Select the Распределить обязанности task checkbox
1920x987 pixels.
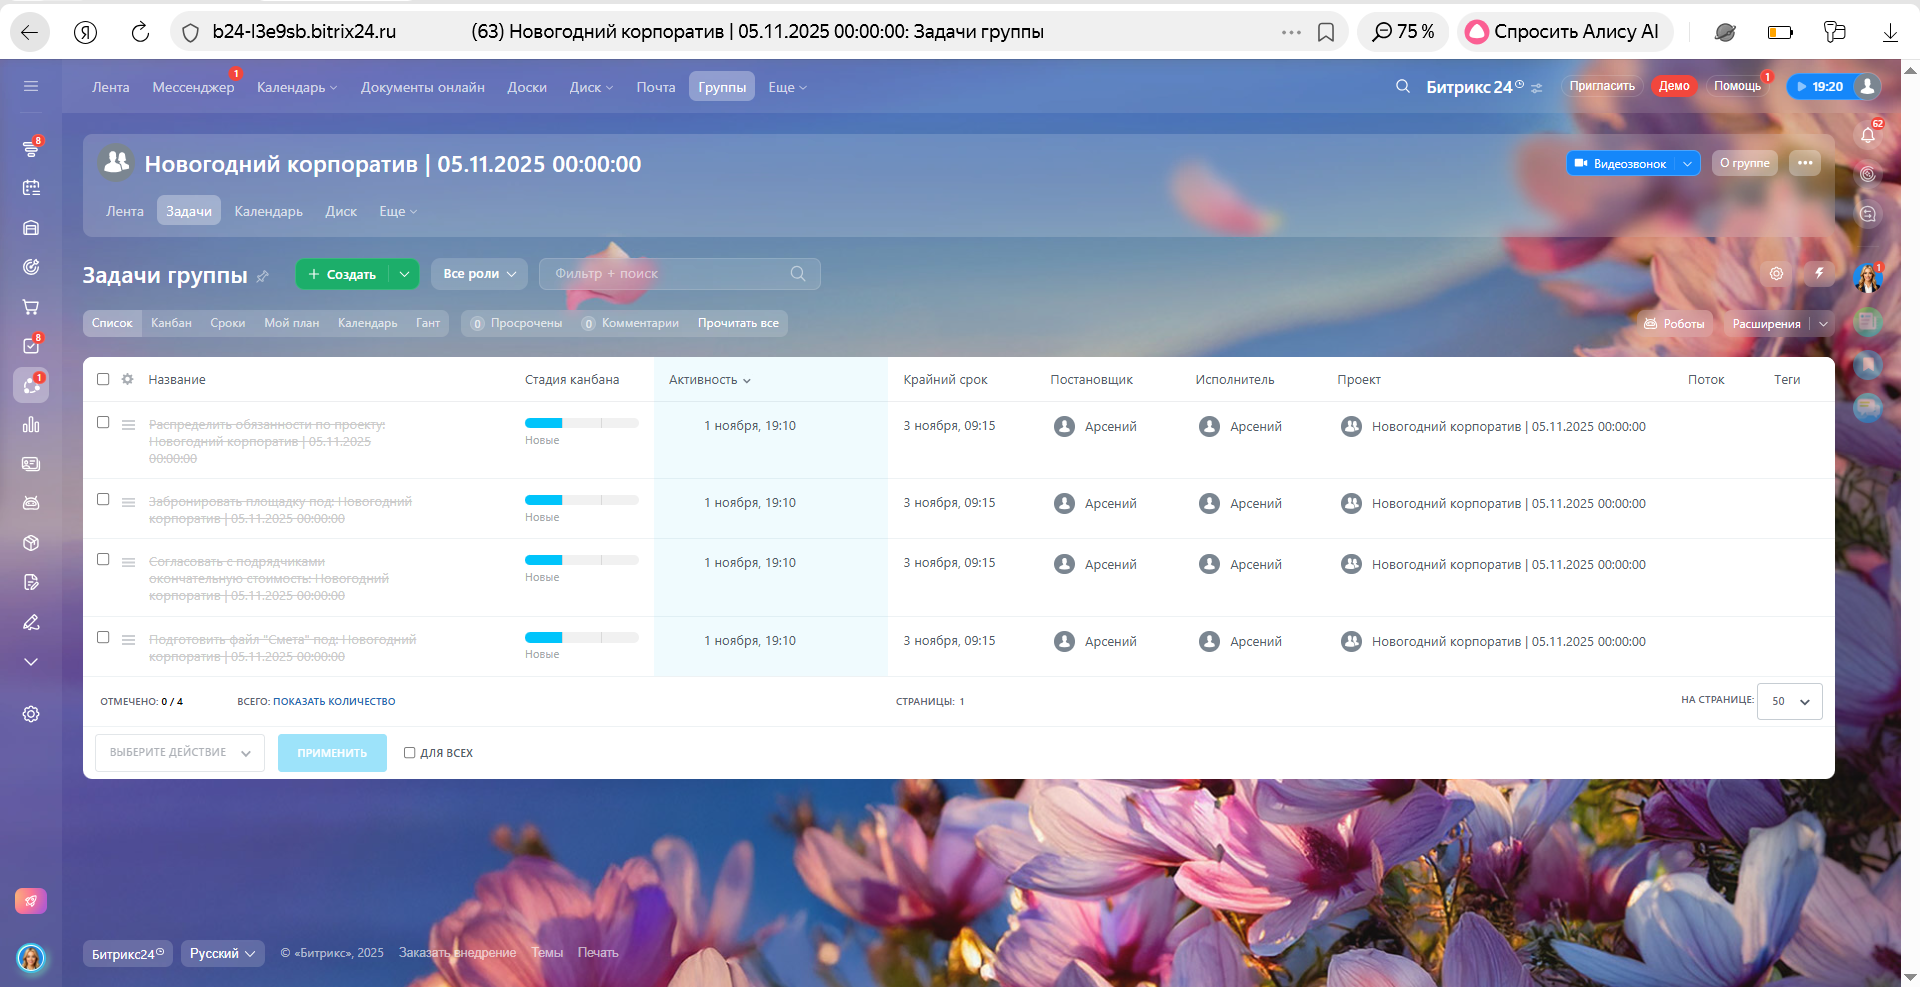pyautogui.click(x=103, y=422)
